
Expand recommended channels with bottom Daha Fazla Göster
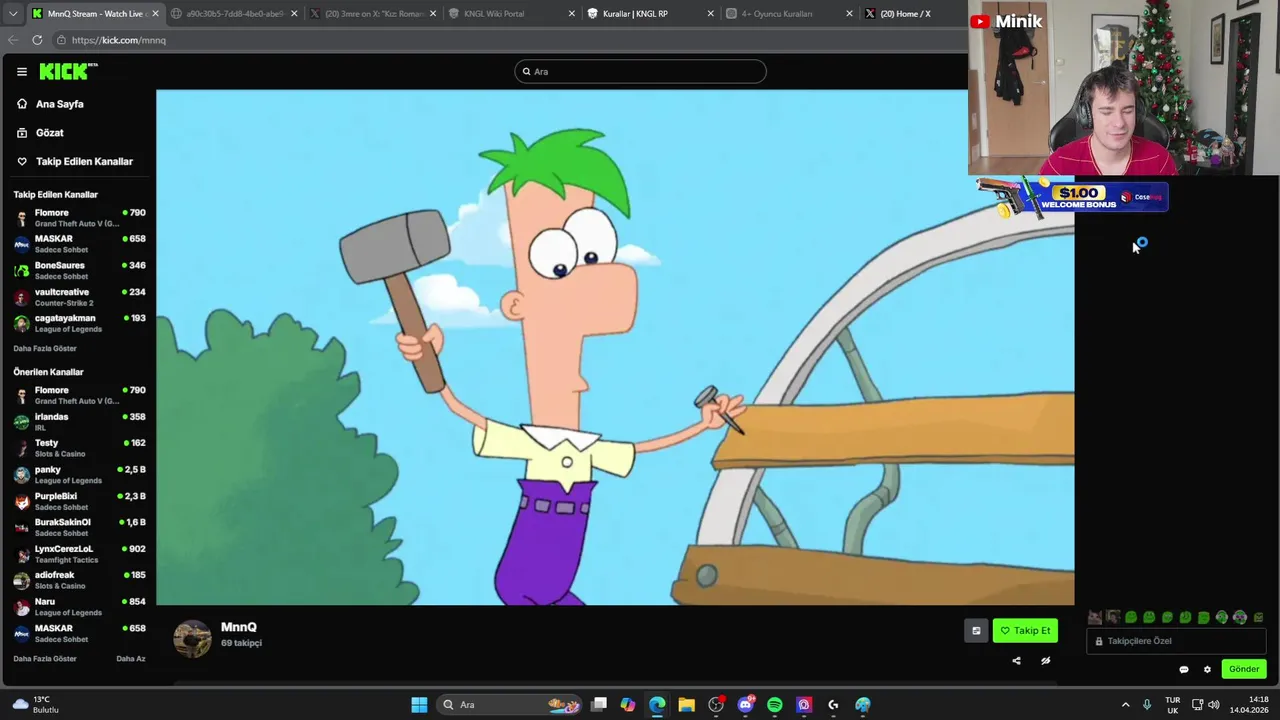coord(45,659)
